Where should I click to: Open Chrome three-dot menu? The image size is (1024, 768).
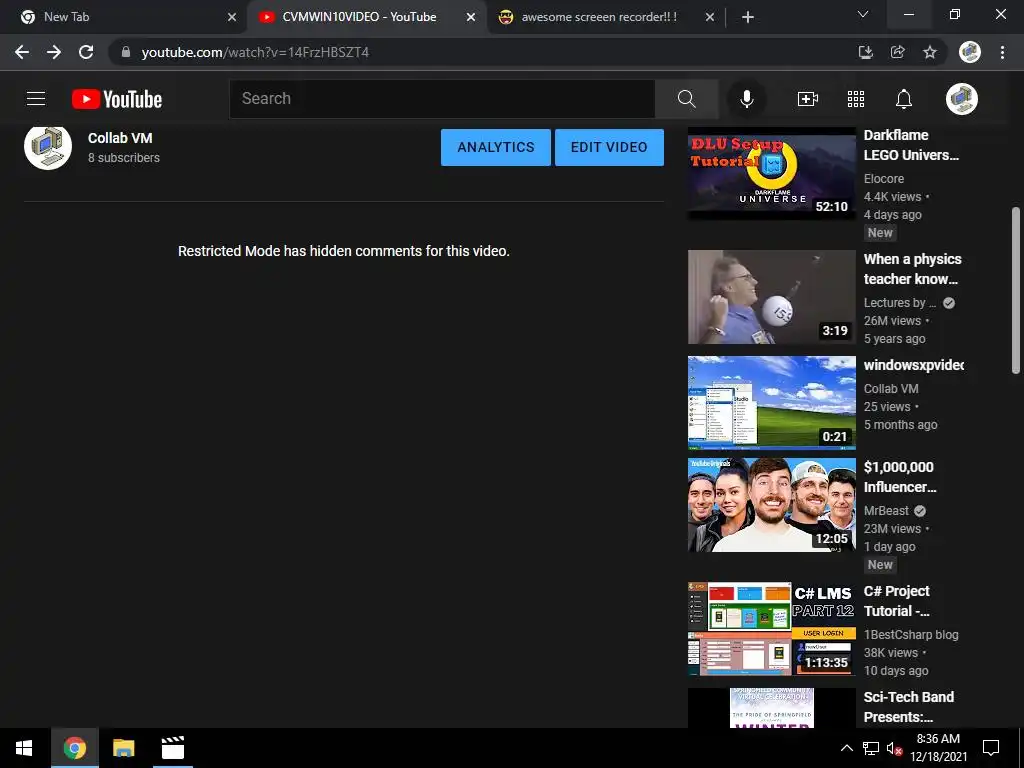1002,52
